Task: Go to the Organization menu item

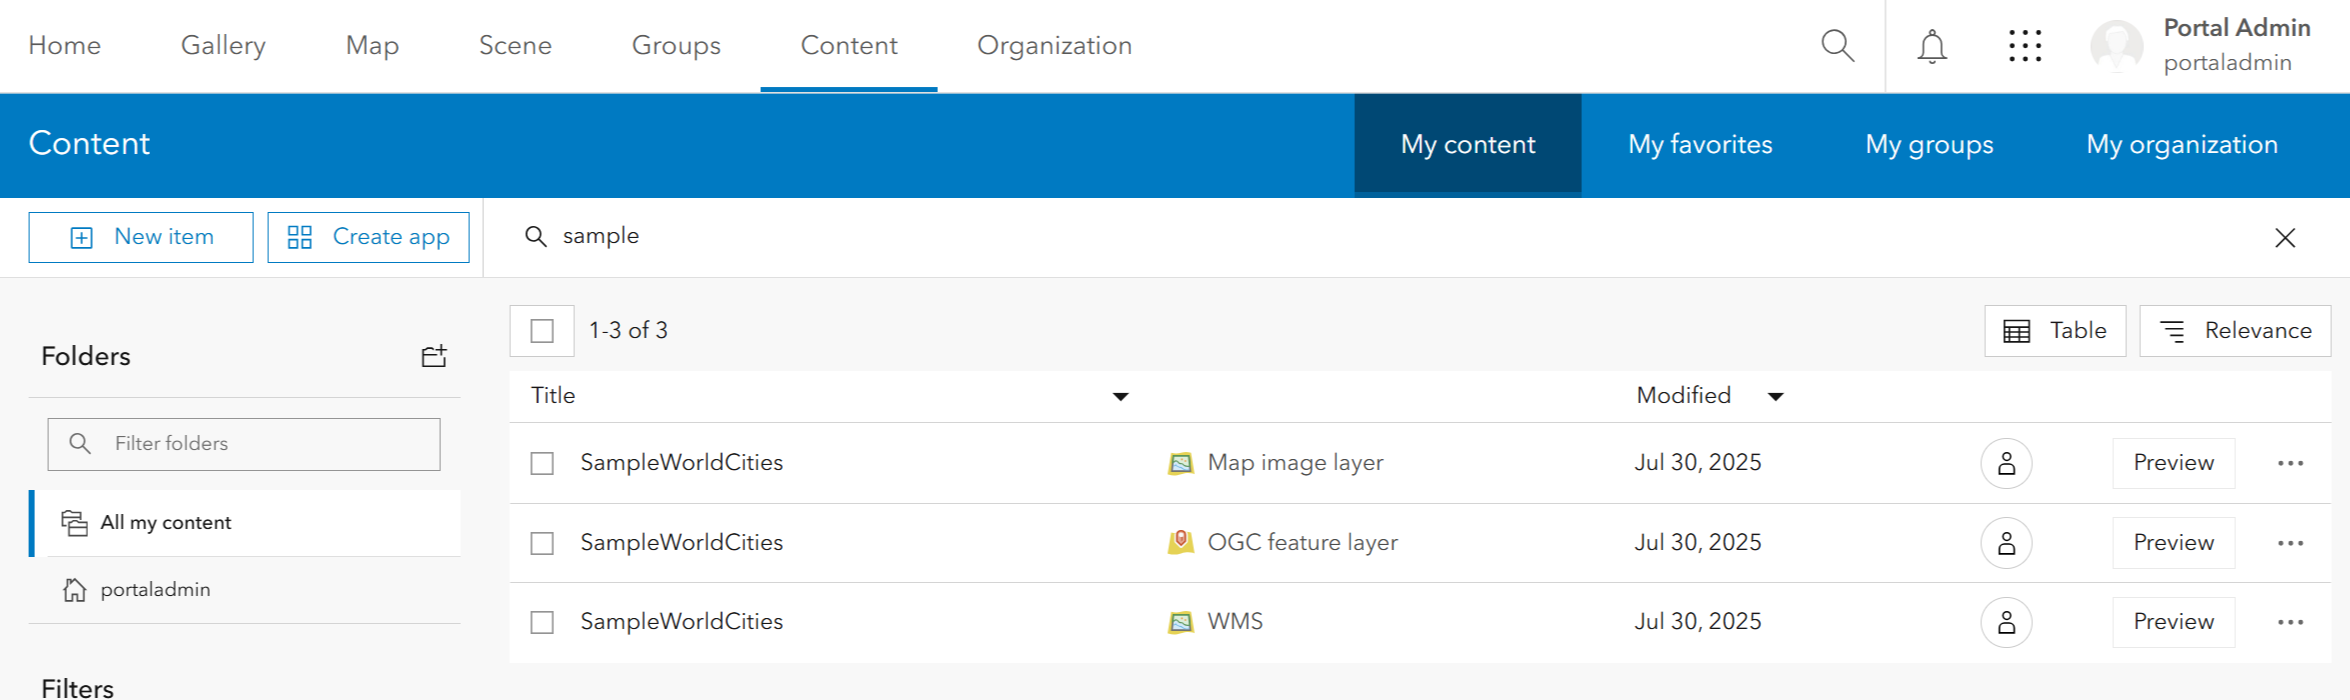Action: [1054, 46]
